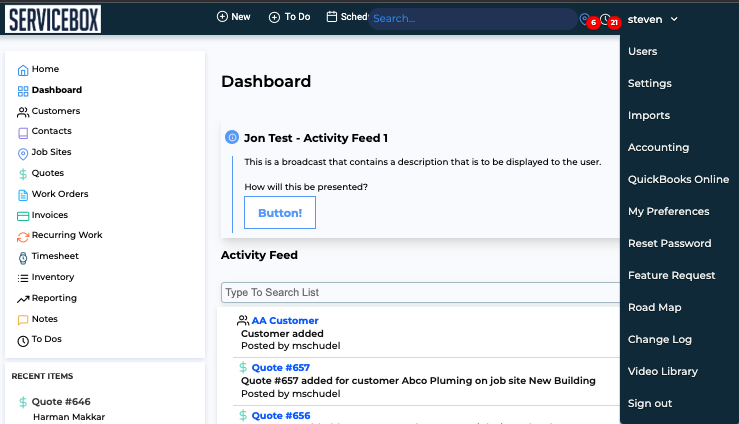Open QuickBooks Online menu entry
The height and width of the screenshot is (424, 739).
point(678,179)
